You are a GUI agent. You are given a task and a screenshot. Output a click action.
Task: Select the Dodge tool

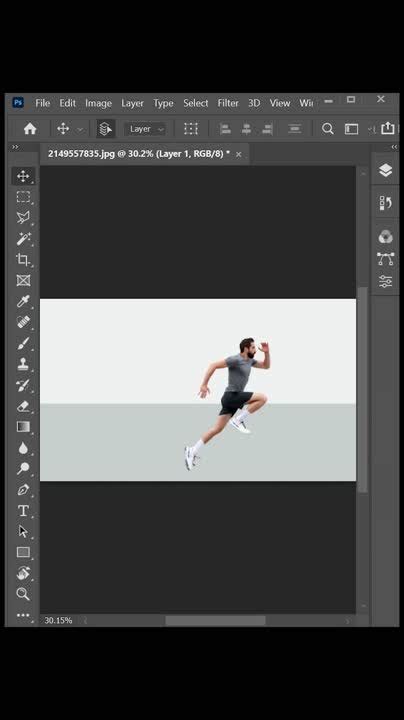tap(23, 468)
